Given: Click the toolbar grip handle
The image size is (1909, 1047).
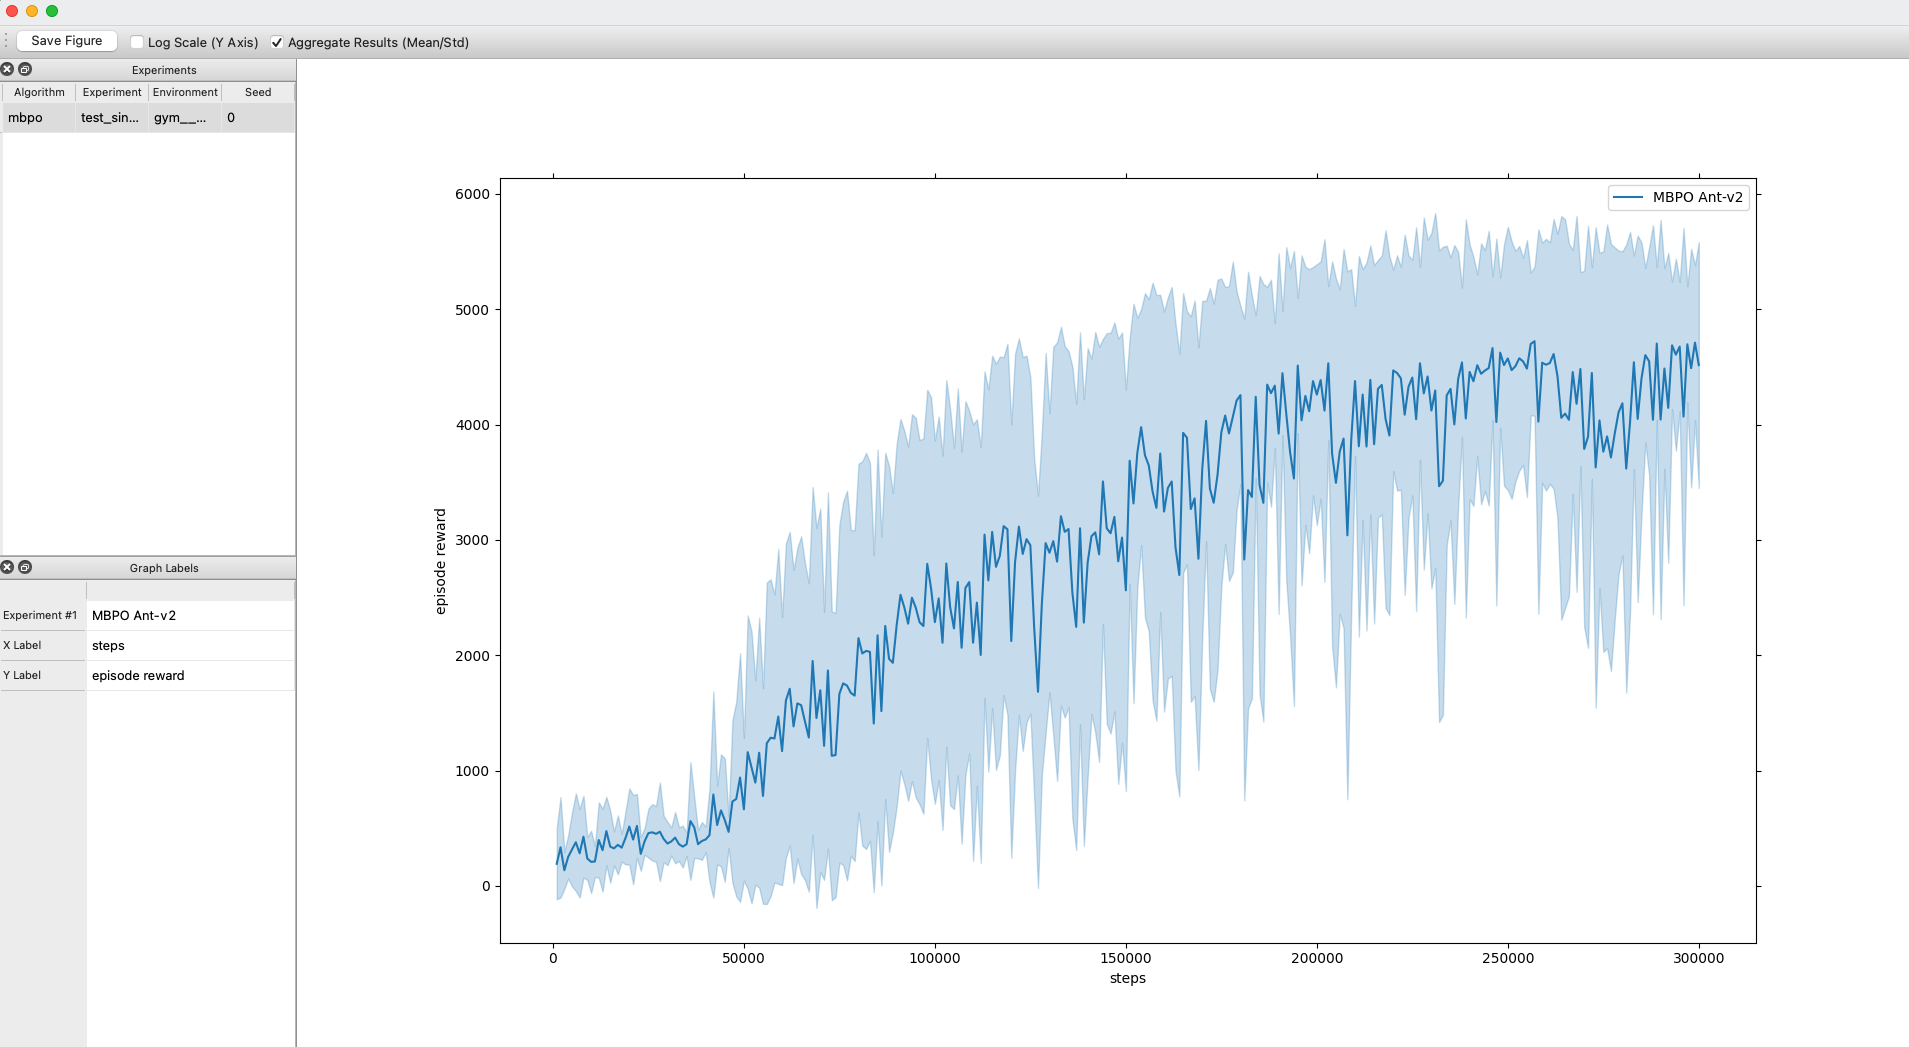Looking at the screenshot, I should (6, 41).
